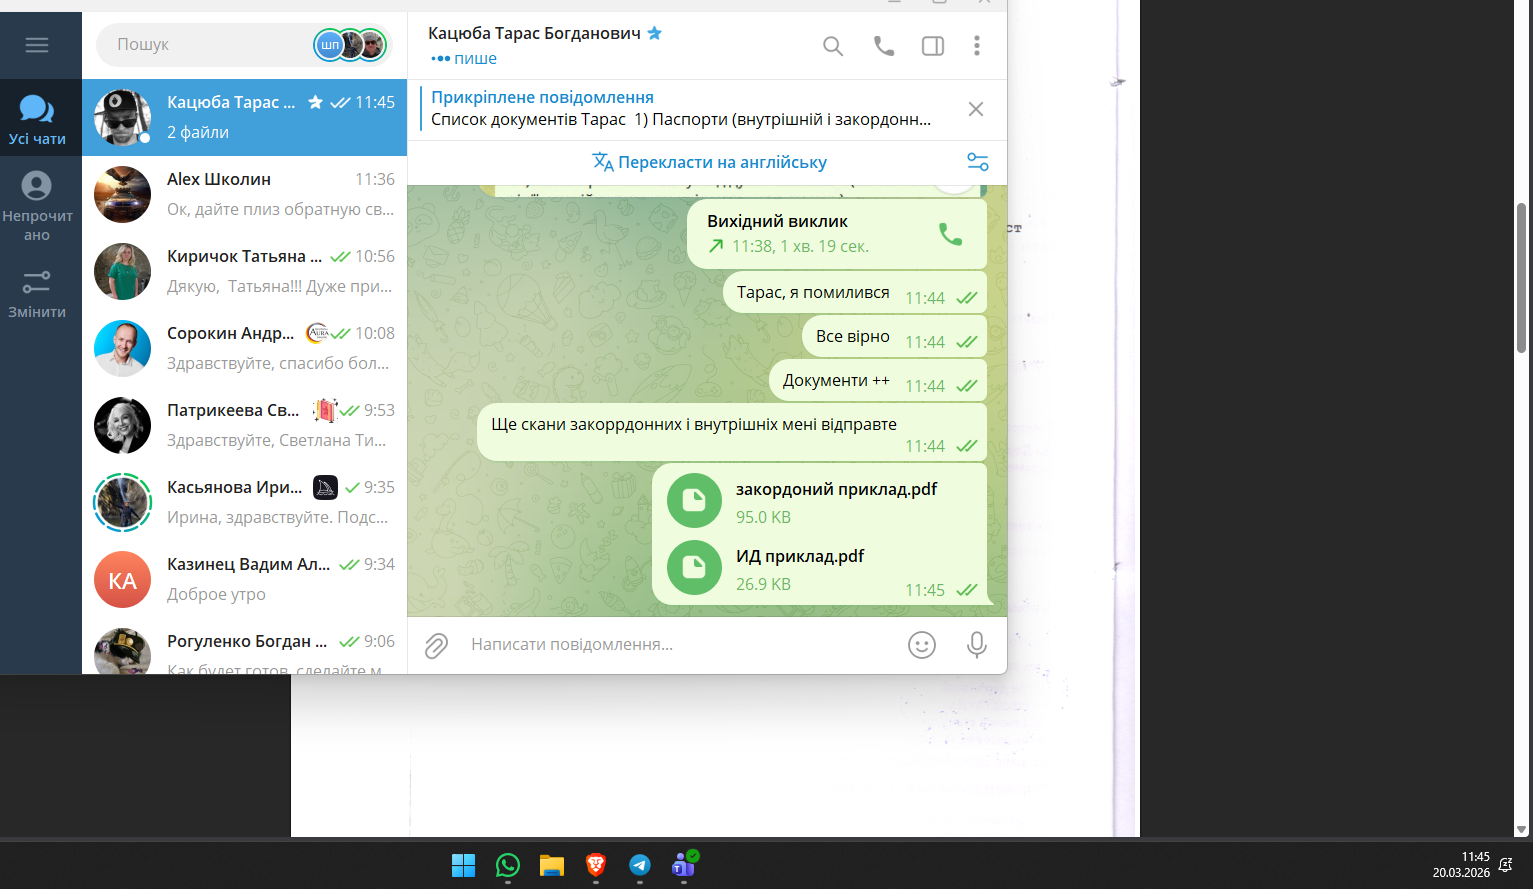Click the ИД приклад.pdf file name

point(800,556)
